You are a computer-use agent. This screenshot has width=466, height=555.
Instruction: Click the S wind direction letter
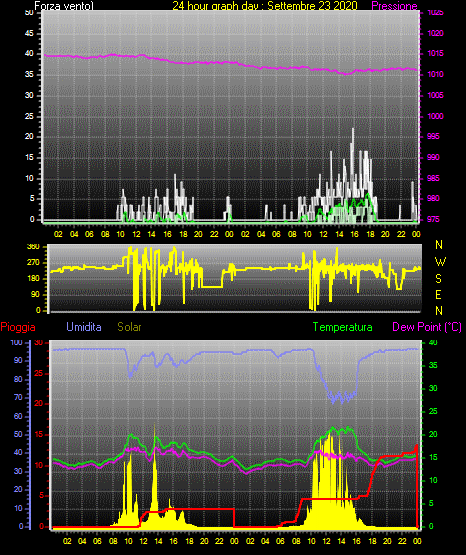coord(438,279)
